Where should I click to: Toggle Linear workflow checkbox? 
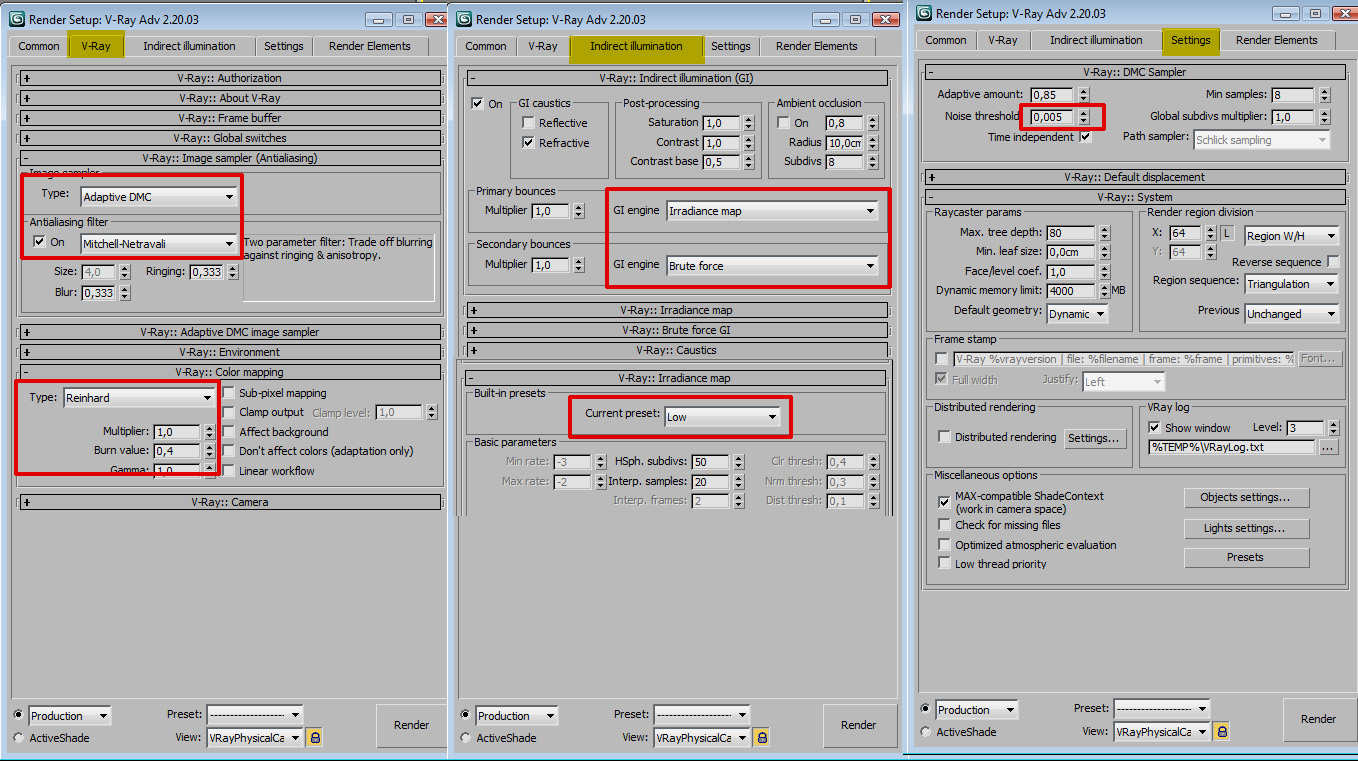[229, 471]
